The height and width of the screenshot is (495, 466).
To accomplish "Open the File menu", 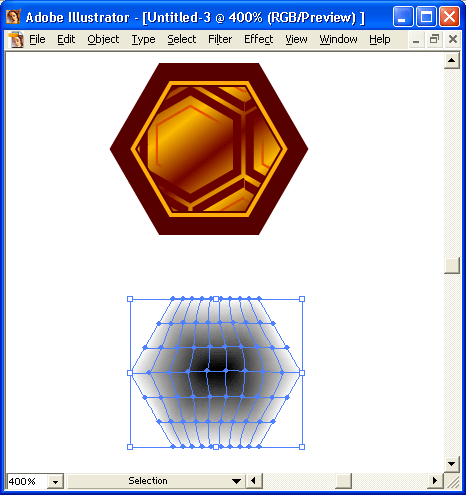I will point(37,39).
